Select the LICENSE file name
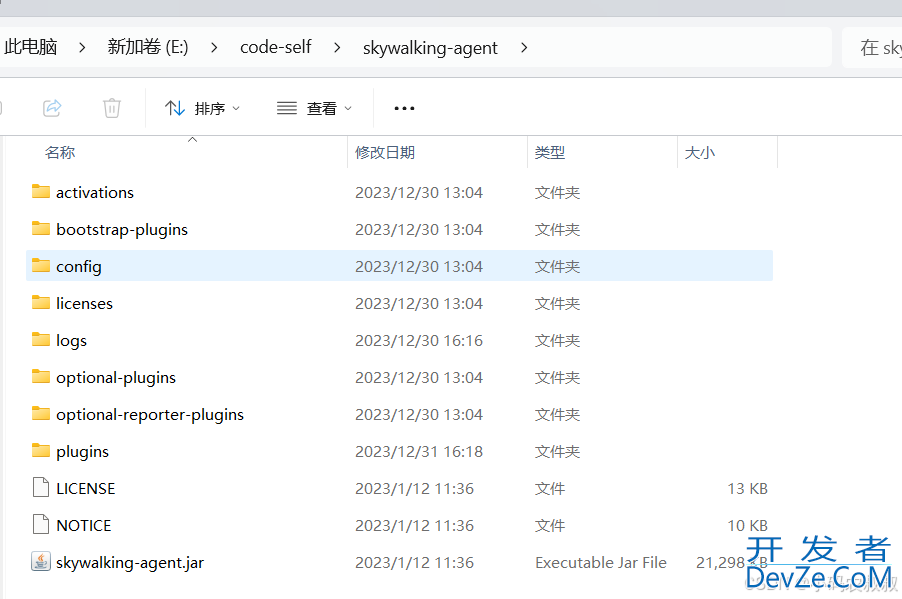902x599 pixels. coord(86,489)
